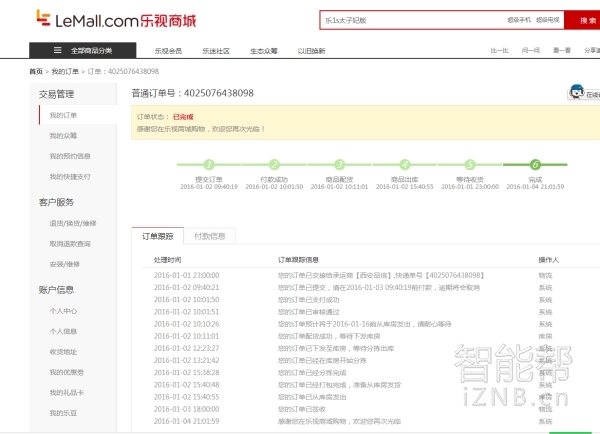Select tracking row 您的订单已支付成功
This screenshot has width=600, height=434.
coord(308,300)
